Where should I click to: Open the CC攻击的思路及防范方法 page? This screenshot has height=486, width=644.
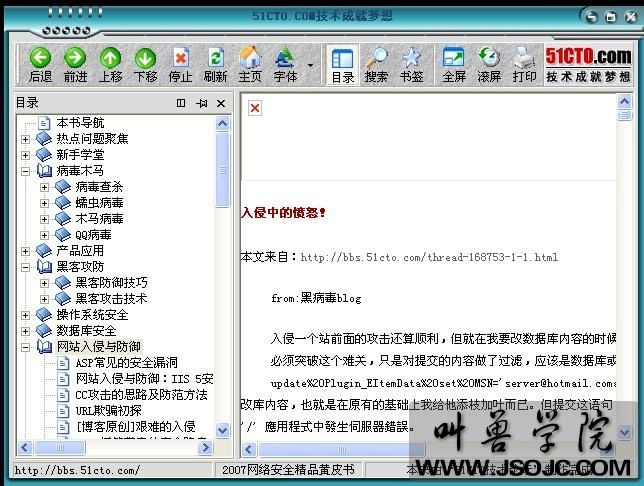141,395
